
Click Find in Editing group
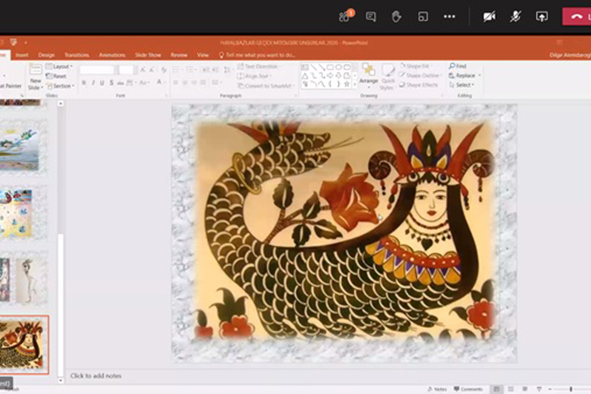(x=458, y=66)
